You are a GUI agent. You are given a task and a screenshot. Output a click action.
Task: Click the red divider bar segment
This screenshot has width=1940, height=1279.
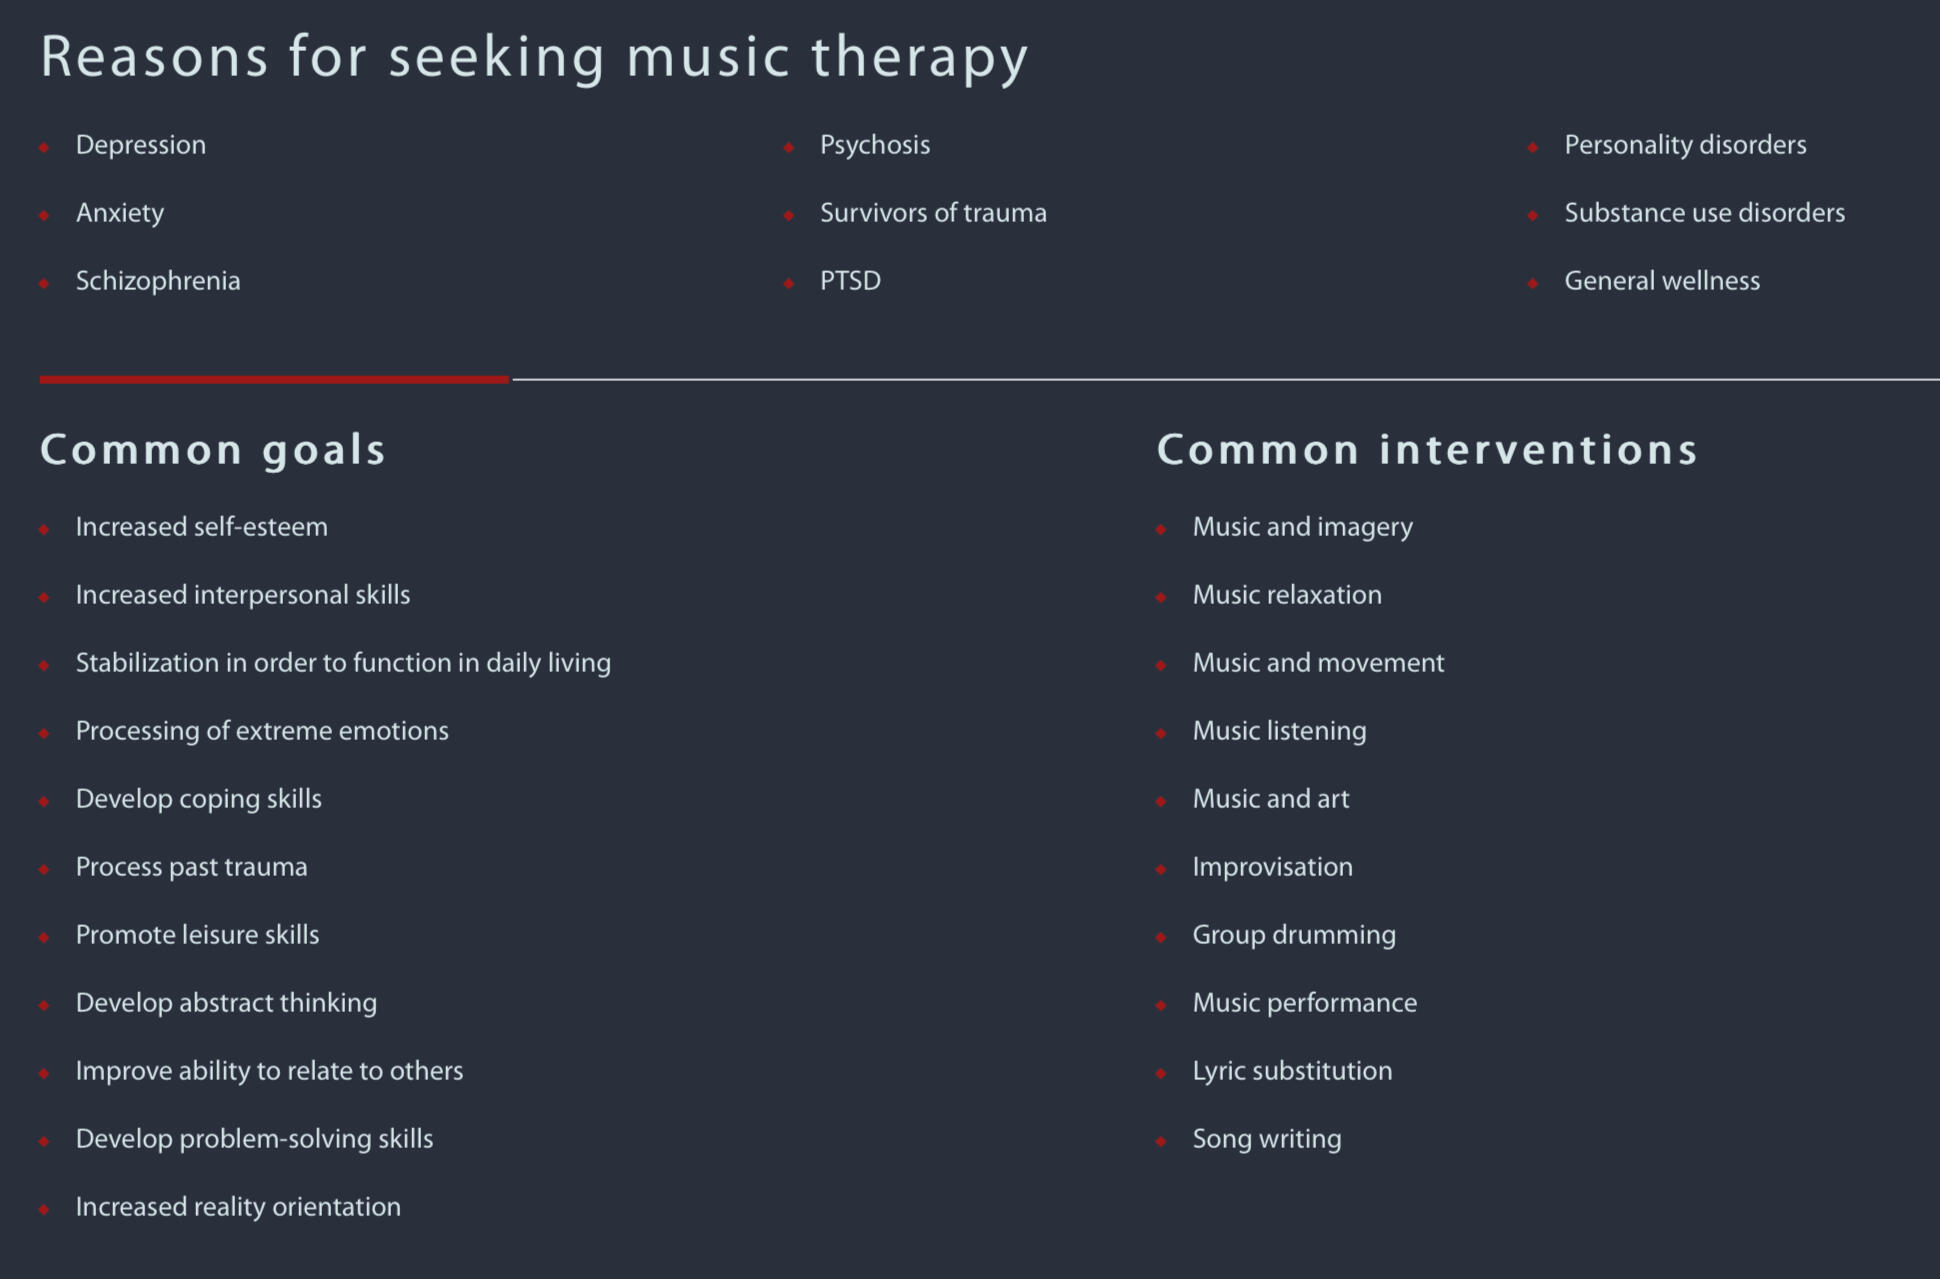[274, 380]
